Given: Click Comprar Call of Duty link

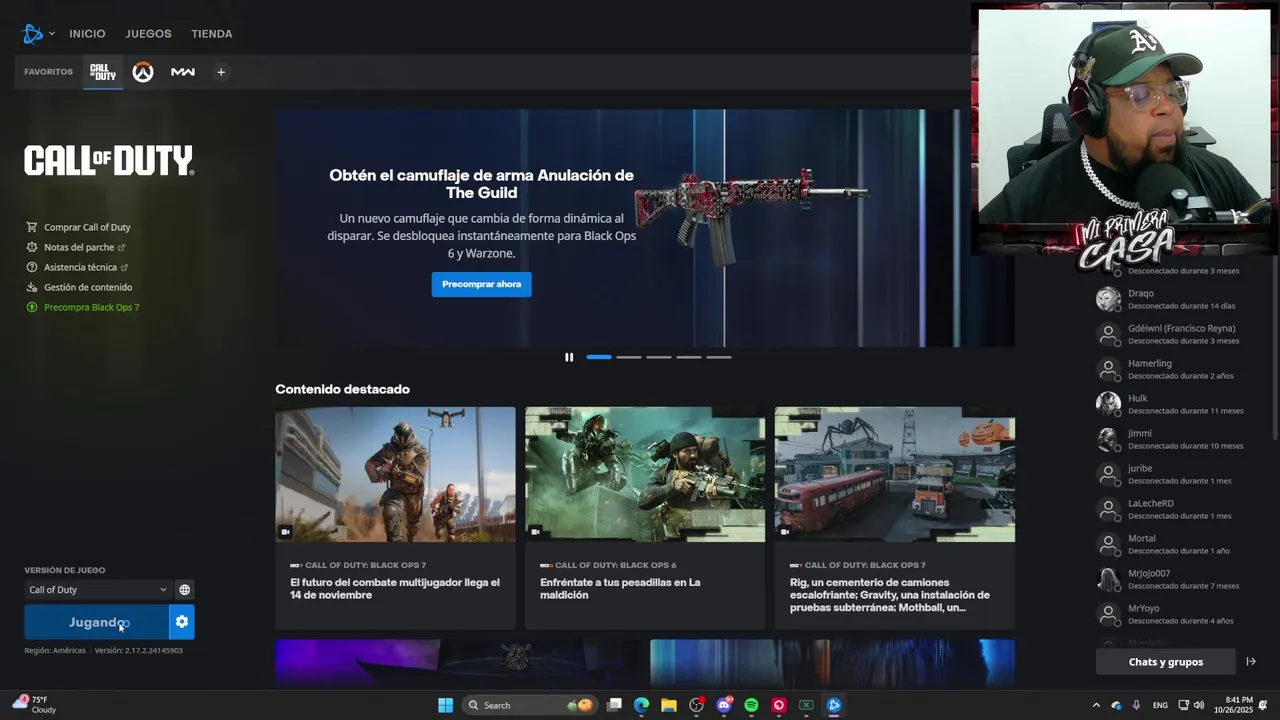Looking at the screenshot, I should click(87, 227).
